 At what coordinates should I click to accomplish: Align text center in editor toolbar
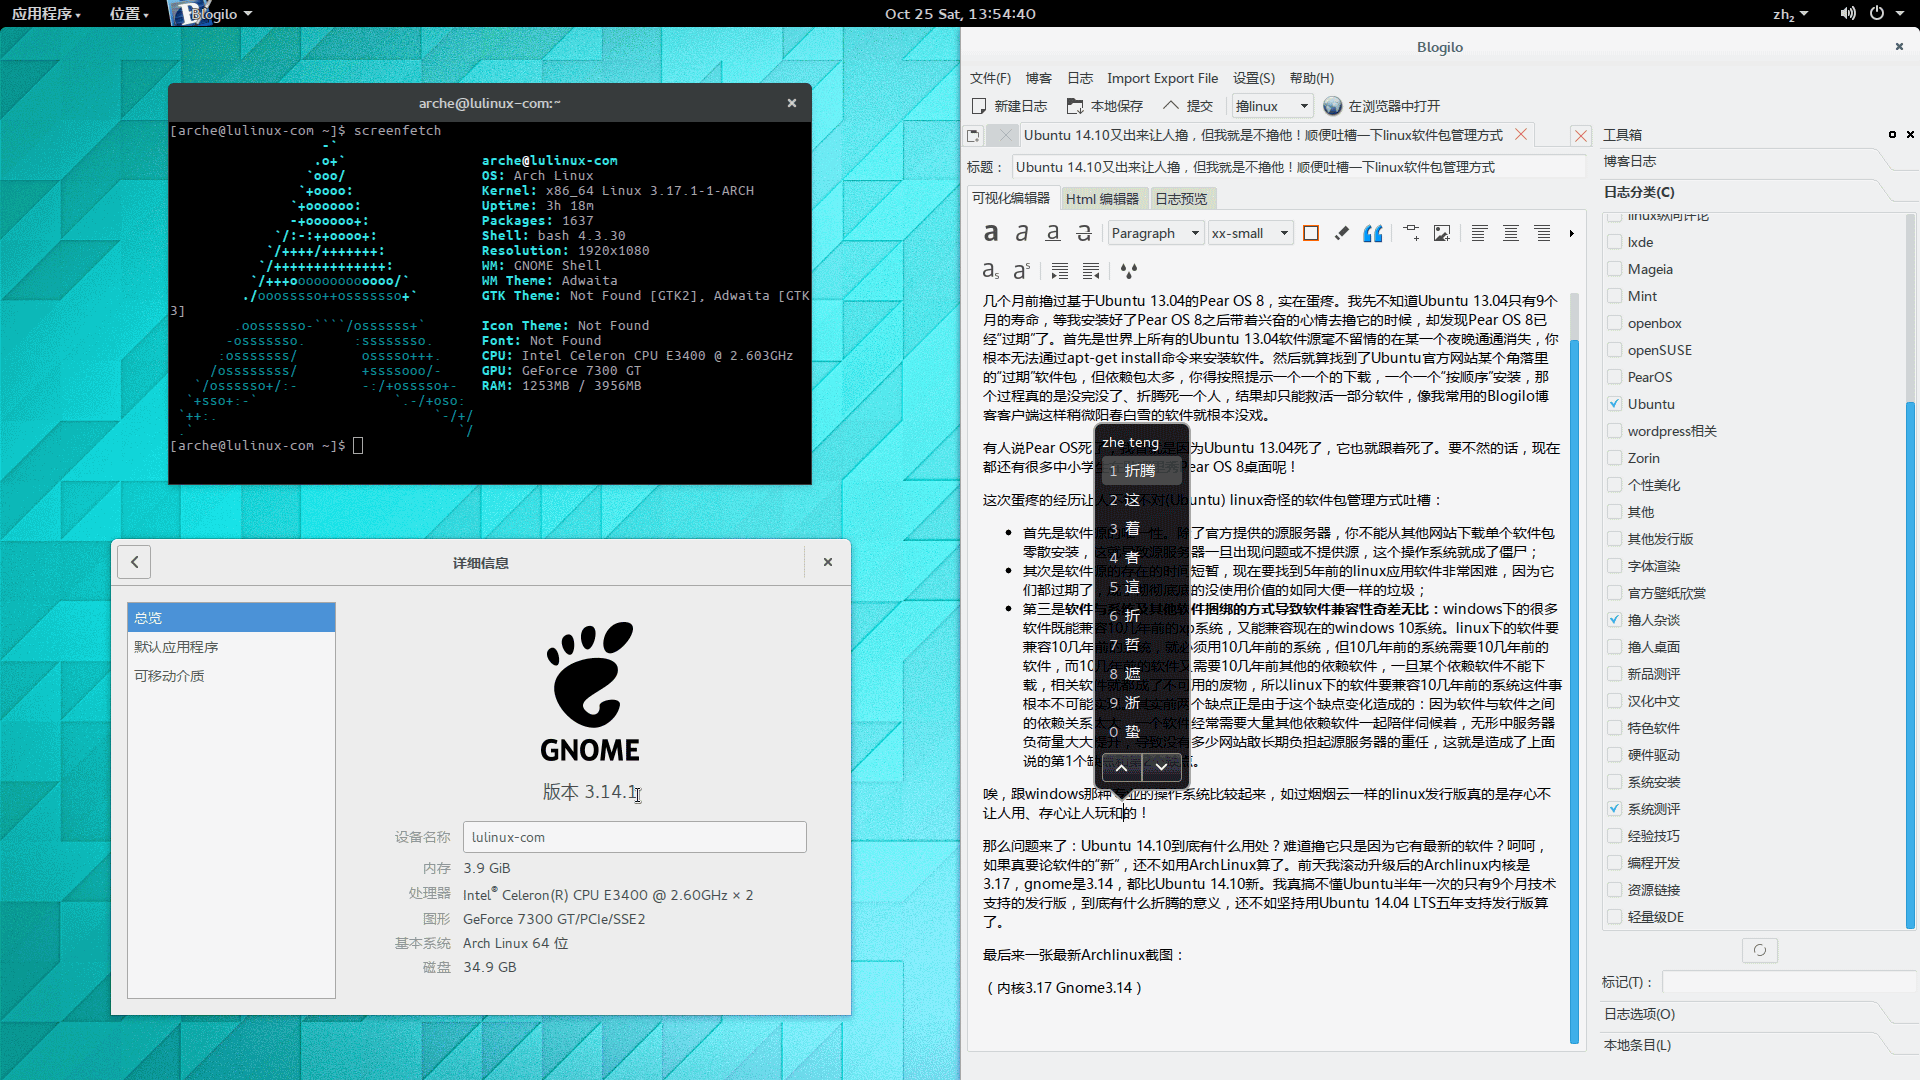pyautogui.click(x=1511, y=233)
